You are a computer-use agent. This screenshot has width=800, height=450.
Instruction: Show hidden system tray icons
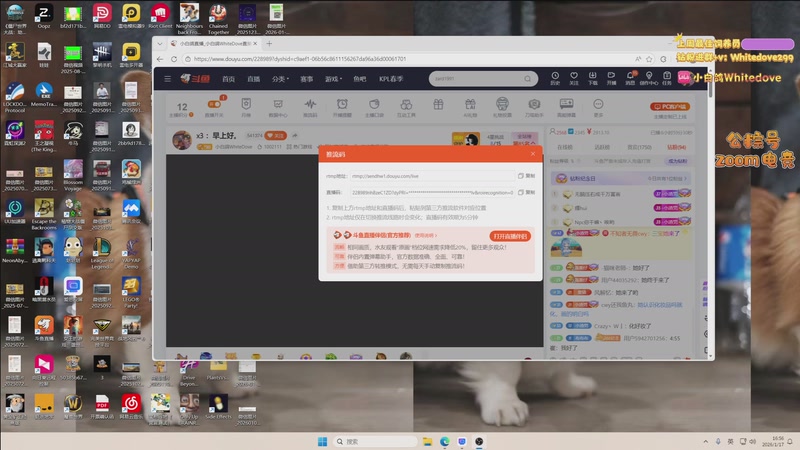coord(706,441)
